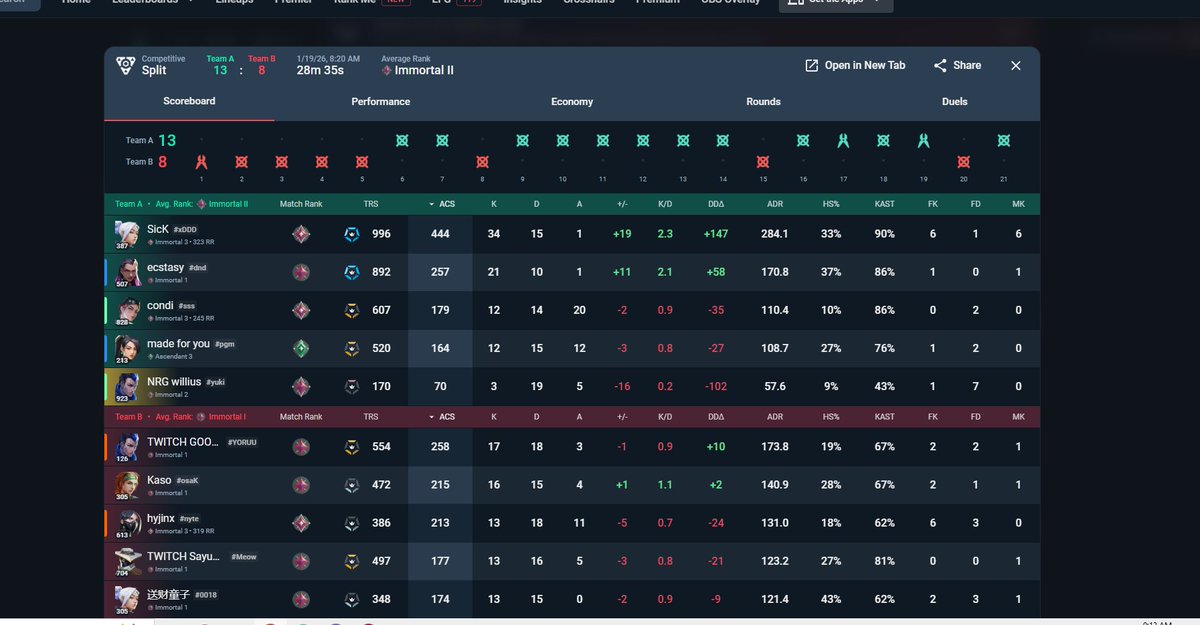Click SicK's +147 DDΔ value
This screenshot has width=1200, height=625.
715,234
